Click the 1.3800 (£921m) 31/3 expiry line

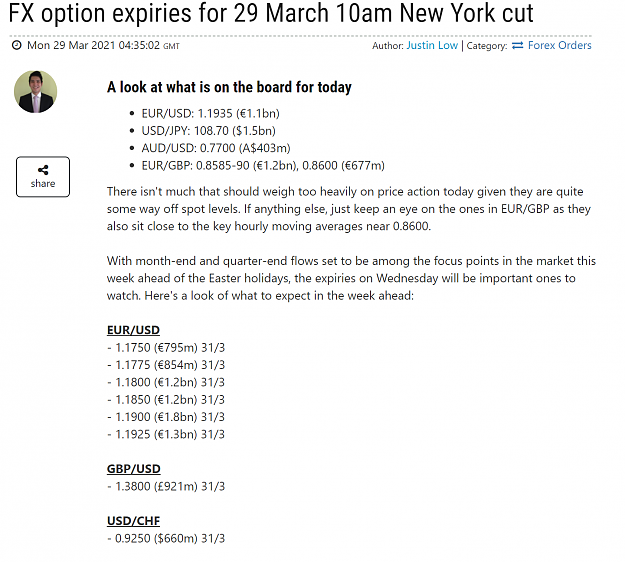pos(166,486)
